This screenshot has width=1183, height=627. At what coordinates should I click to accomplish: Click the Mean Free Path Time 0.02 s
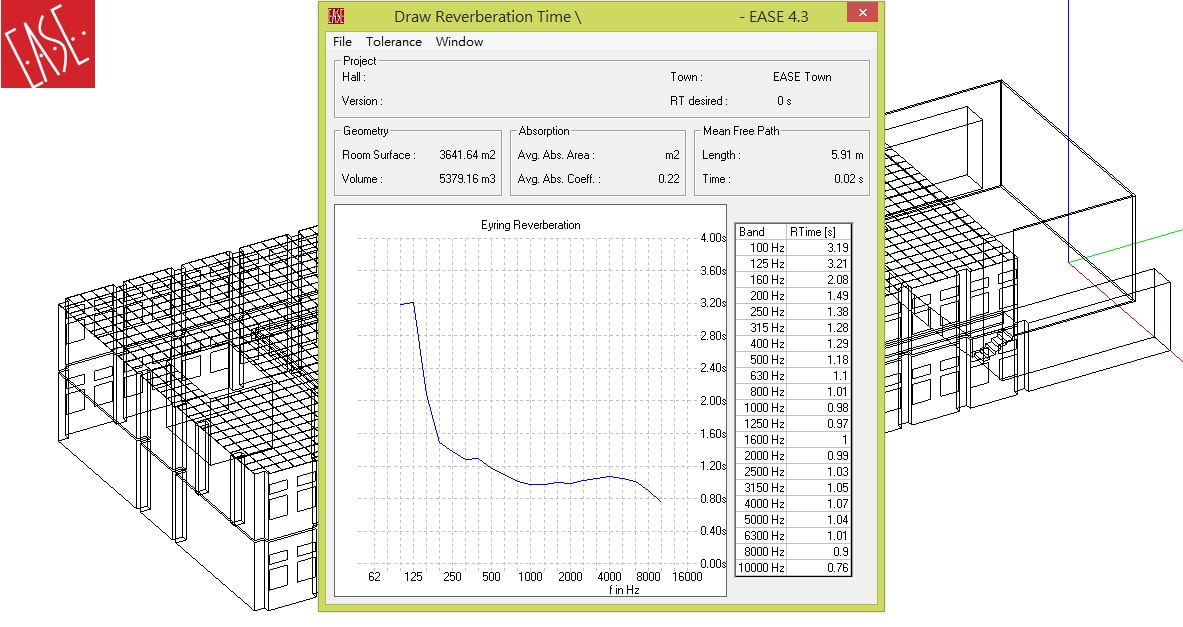tap(849, 179)
